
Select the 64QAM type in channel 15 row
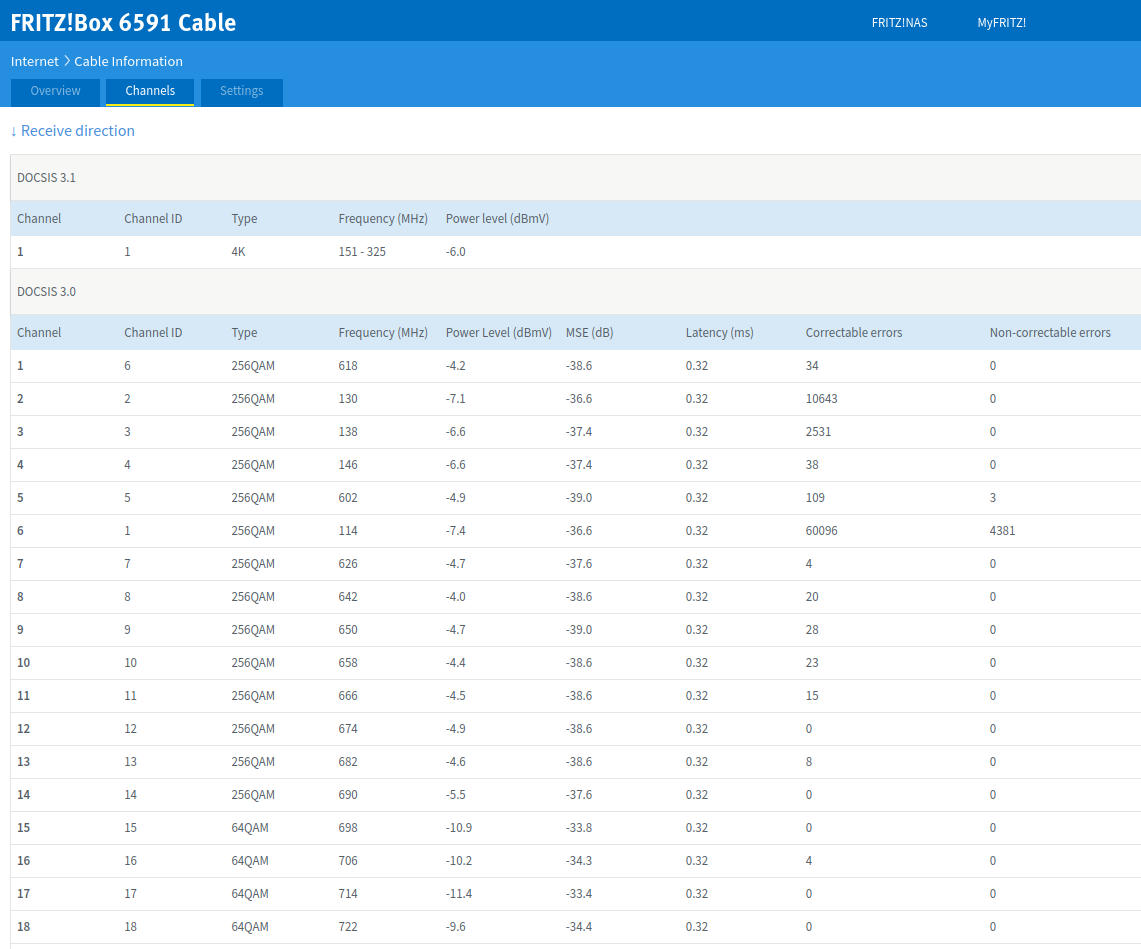click(x=250, y=827)
